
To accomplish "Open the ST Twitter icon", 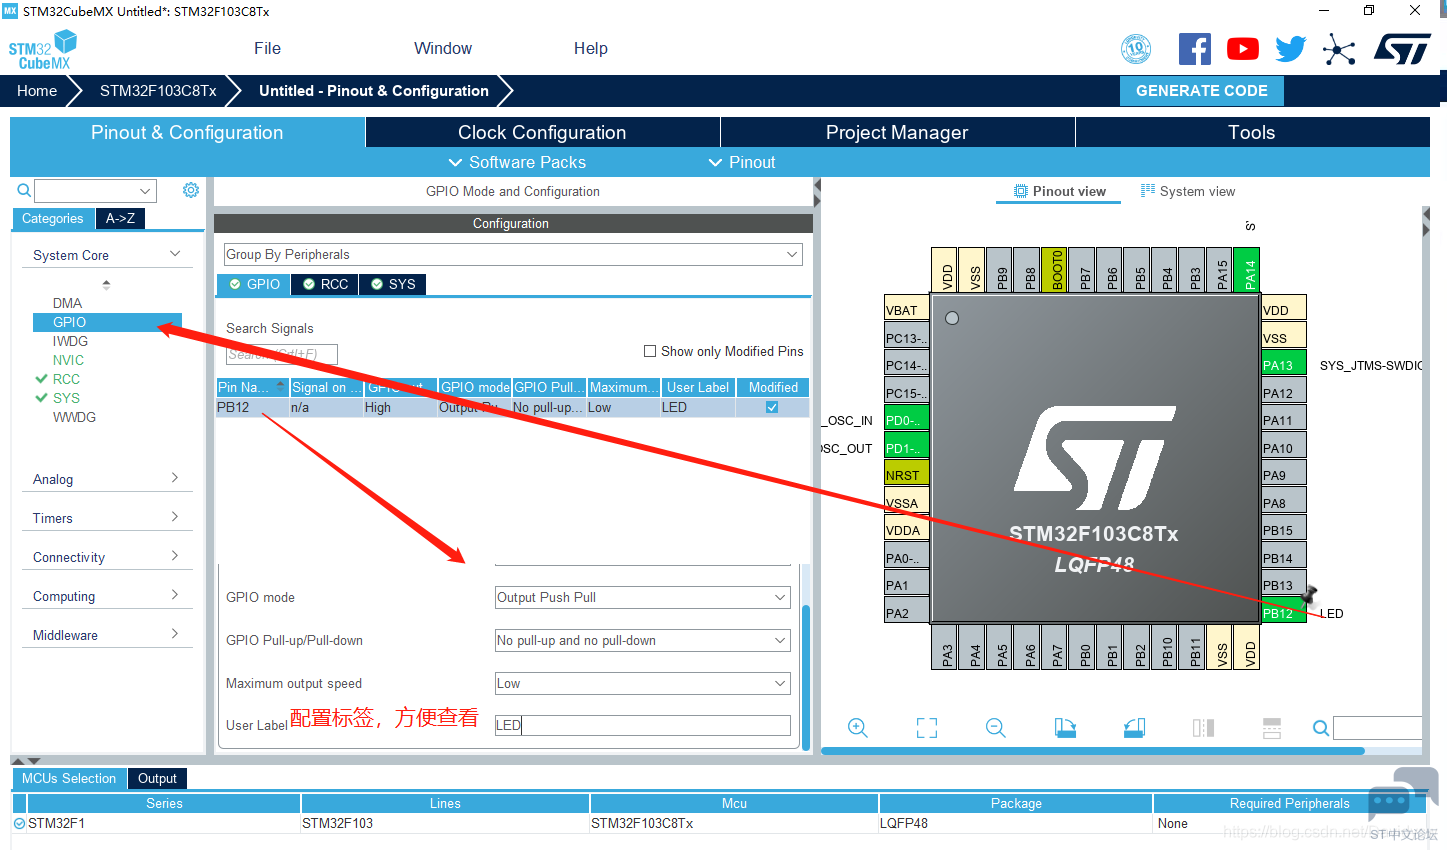I will pyautogui.click(x=1291, y=49).
